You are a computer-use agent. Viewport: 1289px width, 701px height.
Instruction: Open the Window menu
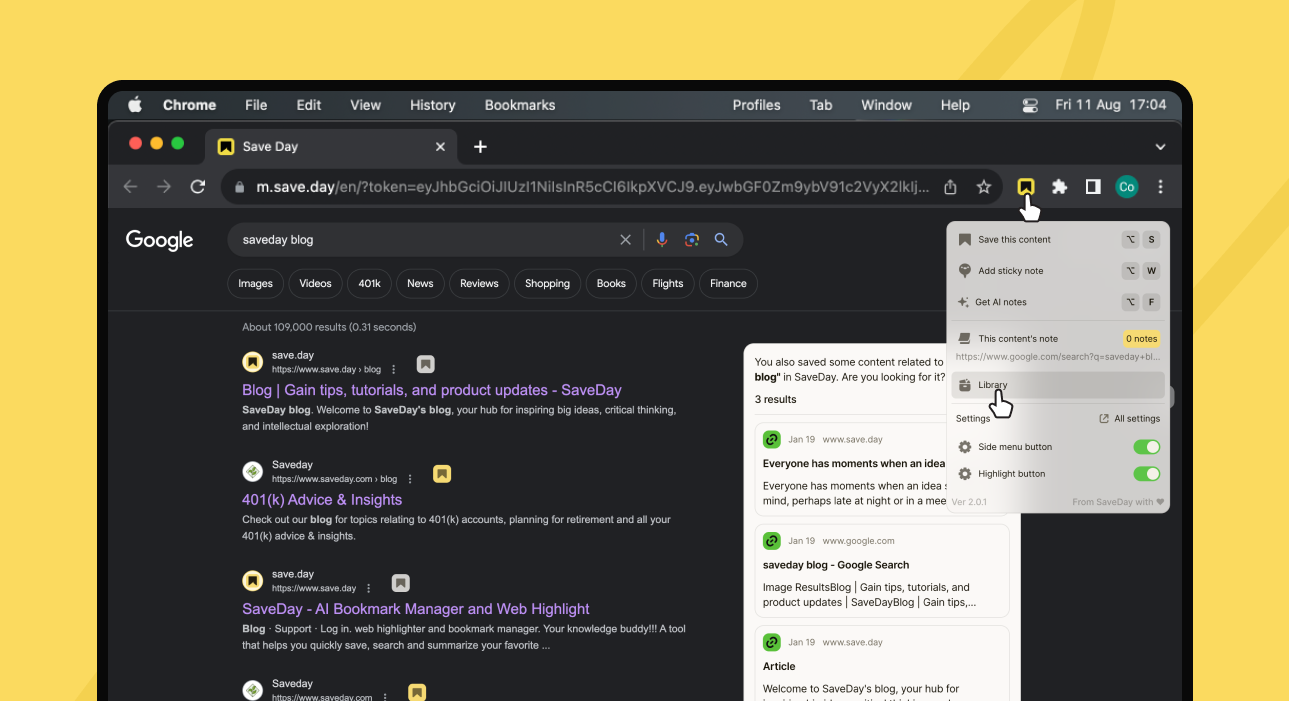(886, 105)
